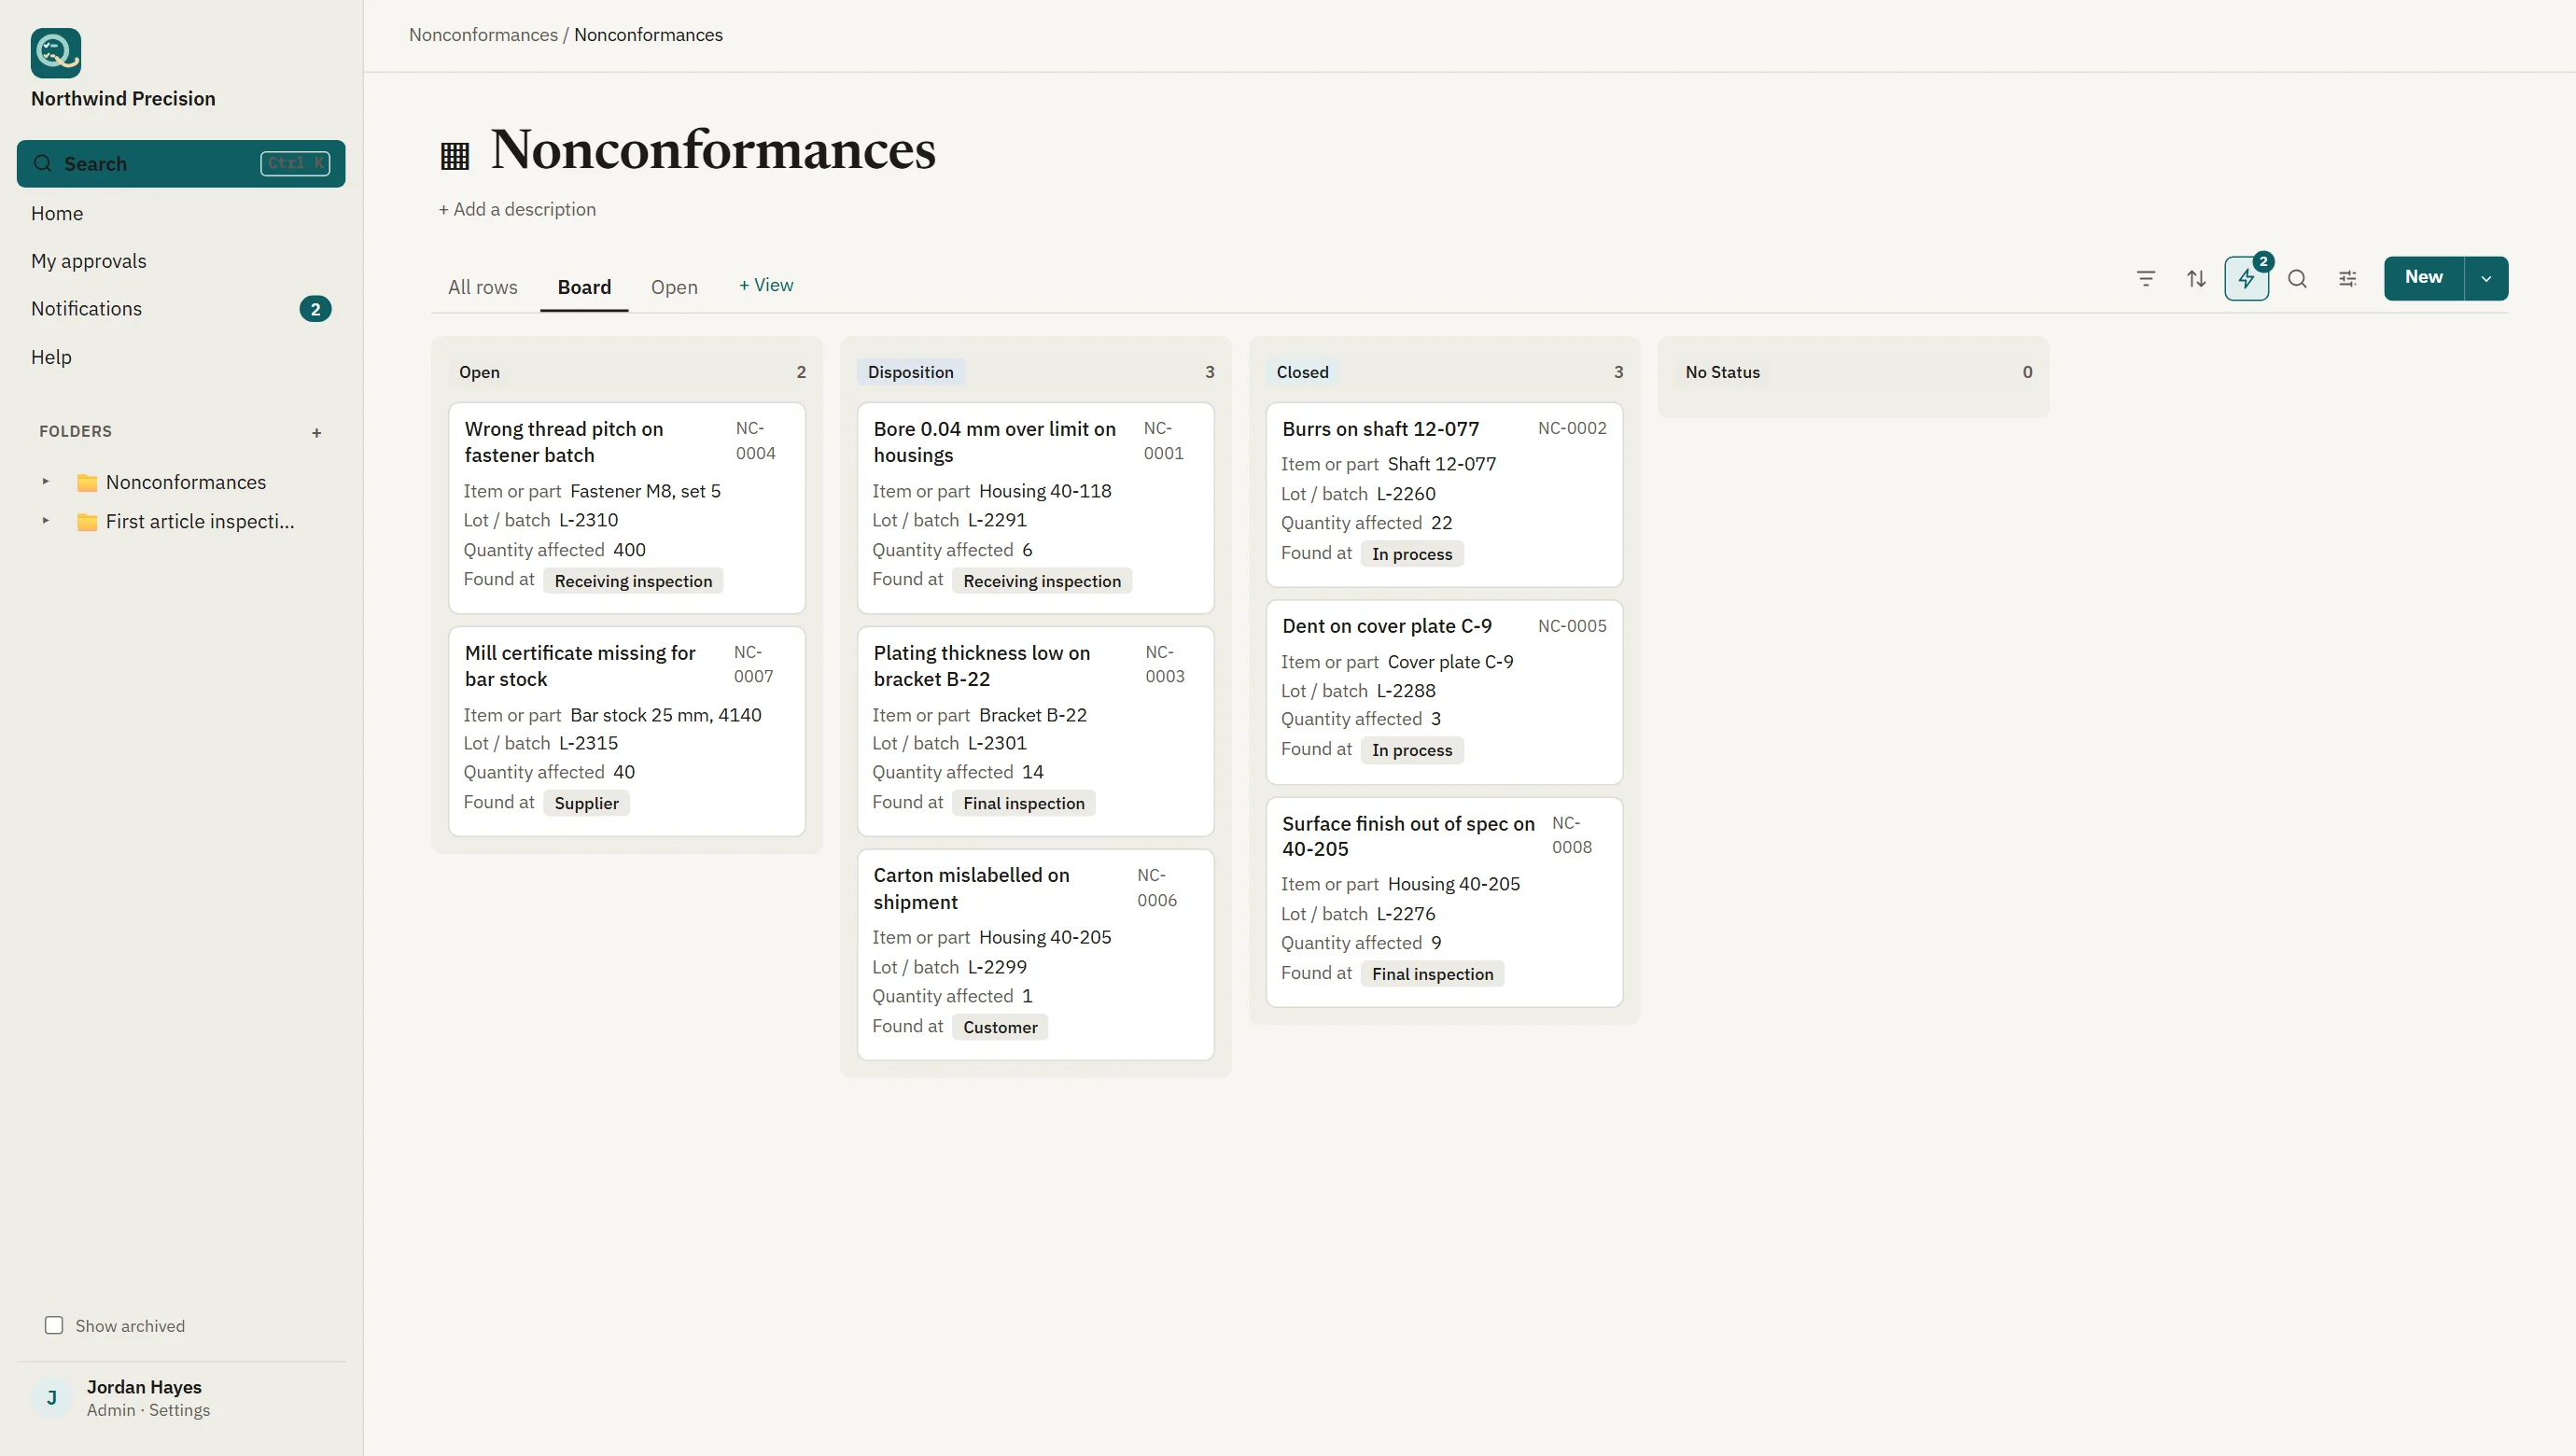Add a new view with + View

click(766, 285)
